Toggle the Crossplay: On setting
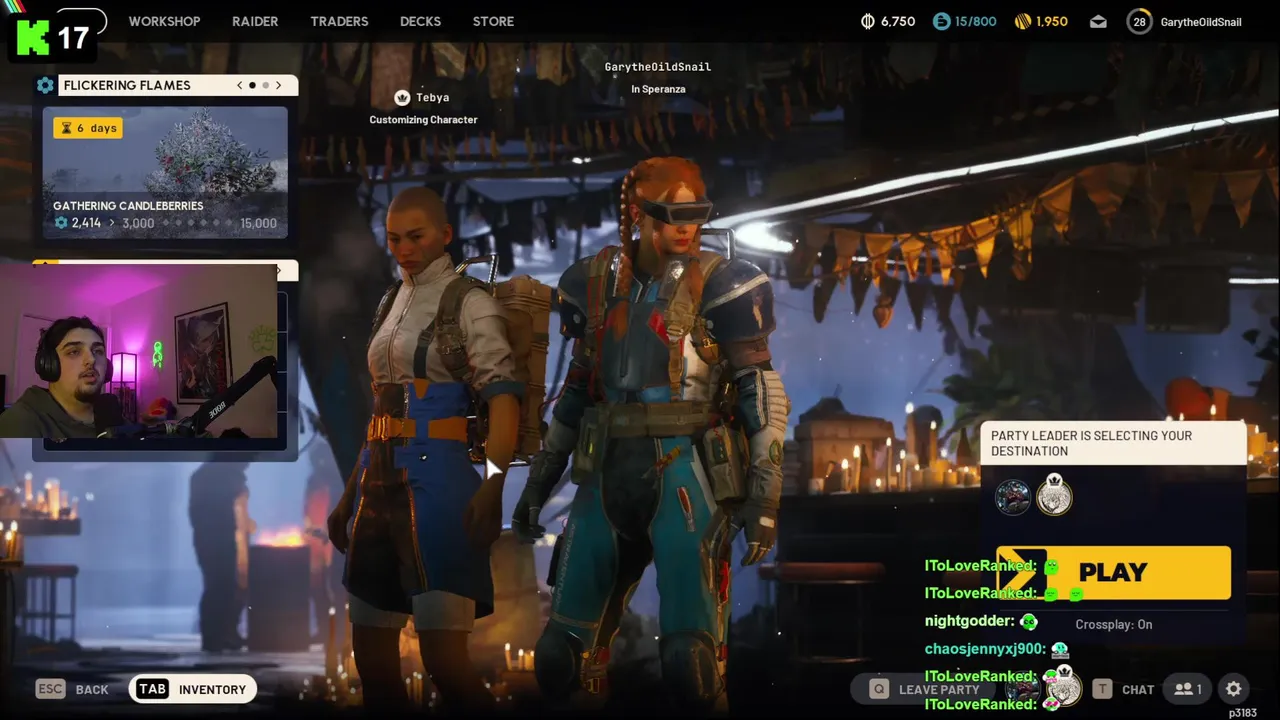The width and height of the screenshot is (1280, 720). pyautogui.click(x=1114, y=624)
